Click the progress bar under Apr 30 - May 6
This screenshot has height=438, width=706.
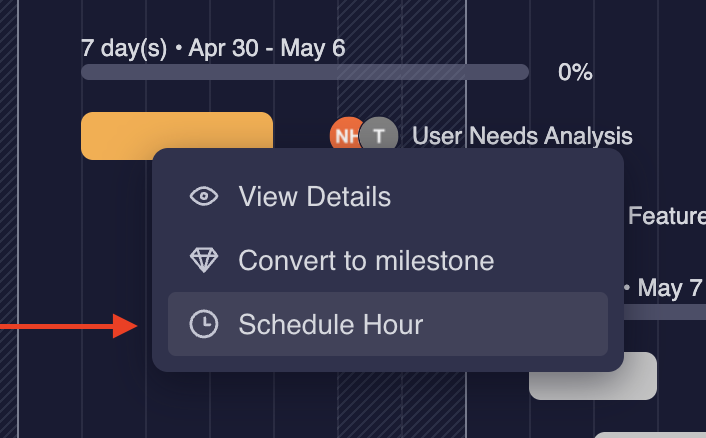[x=304, y=72]
